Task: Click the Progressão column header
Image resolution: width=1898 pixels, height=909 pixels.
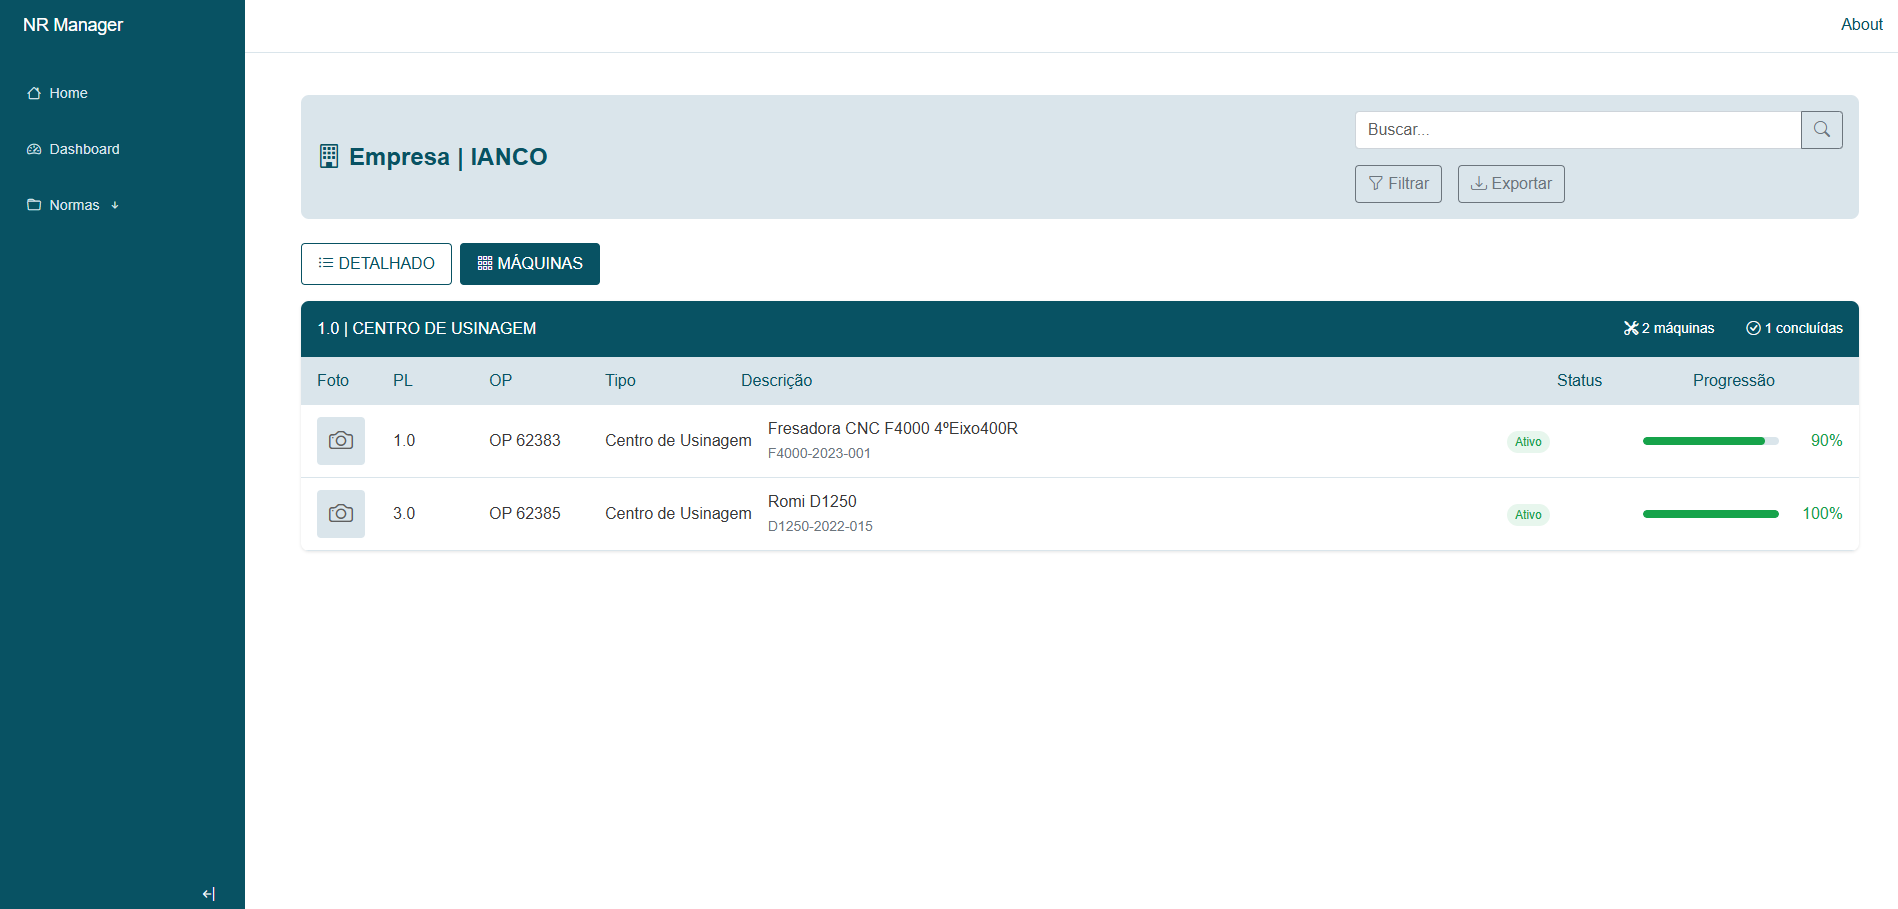Action: [x=1734, y=381]
